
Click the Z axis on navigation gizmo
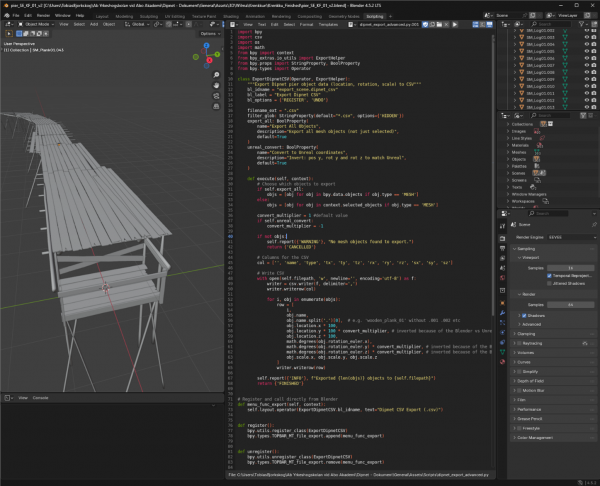click(x=206, y=46)
